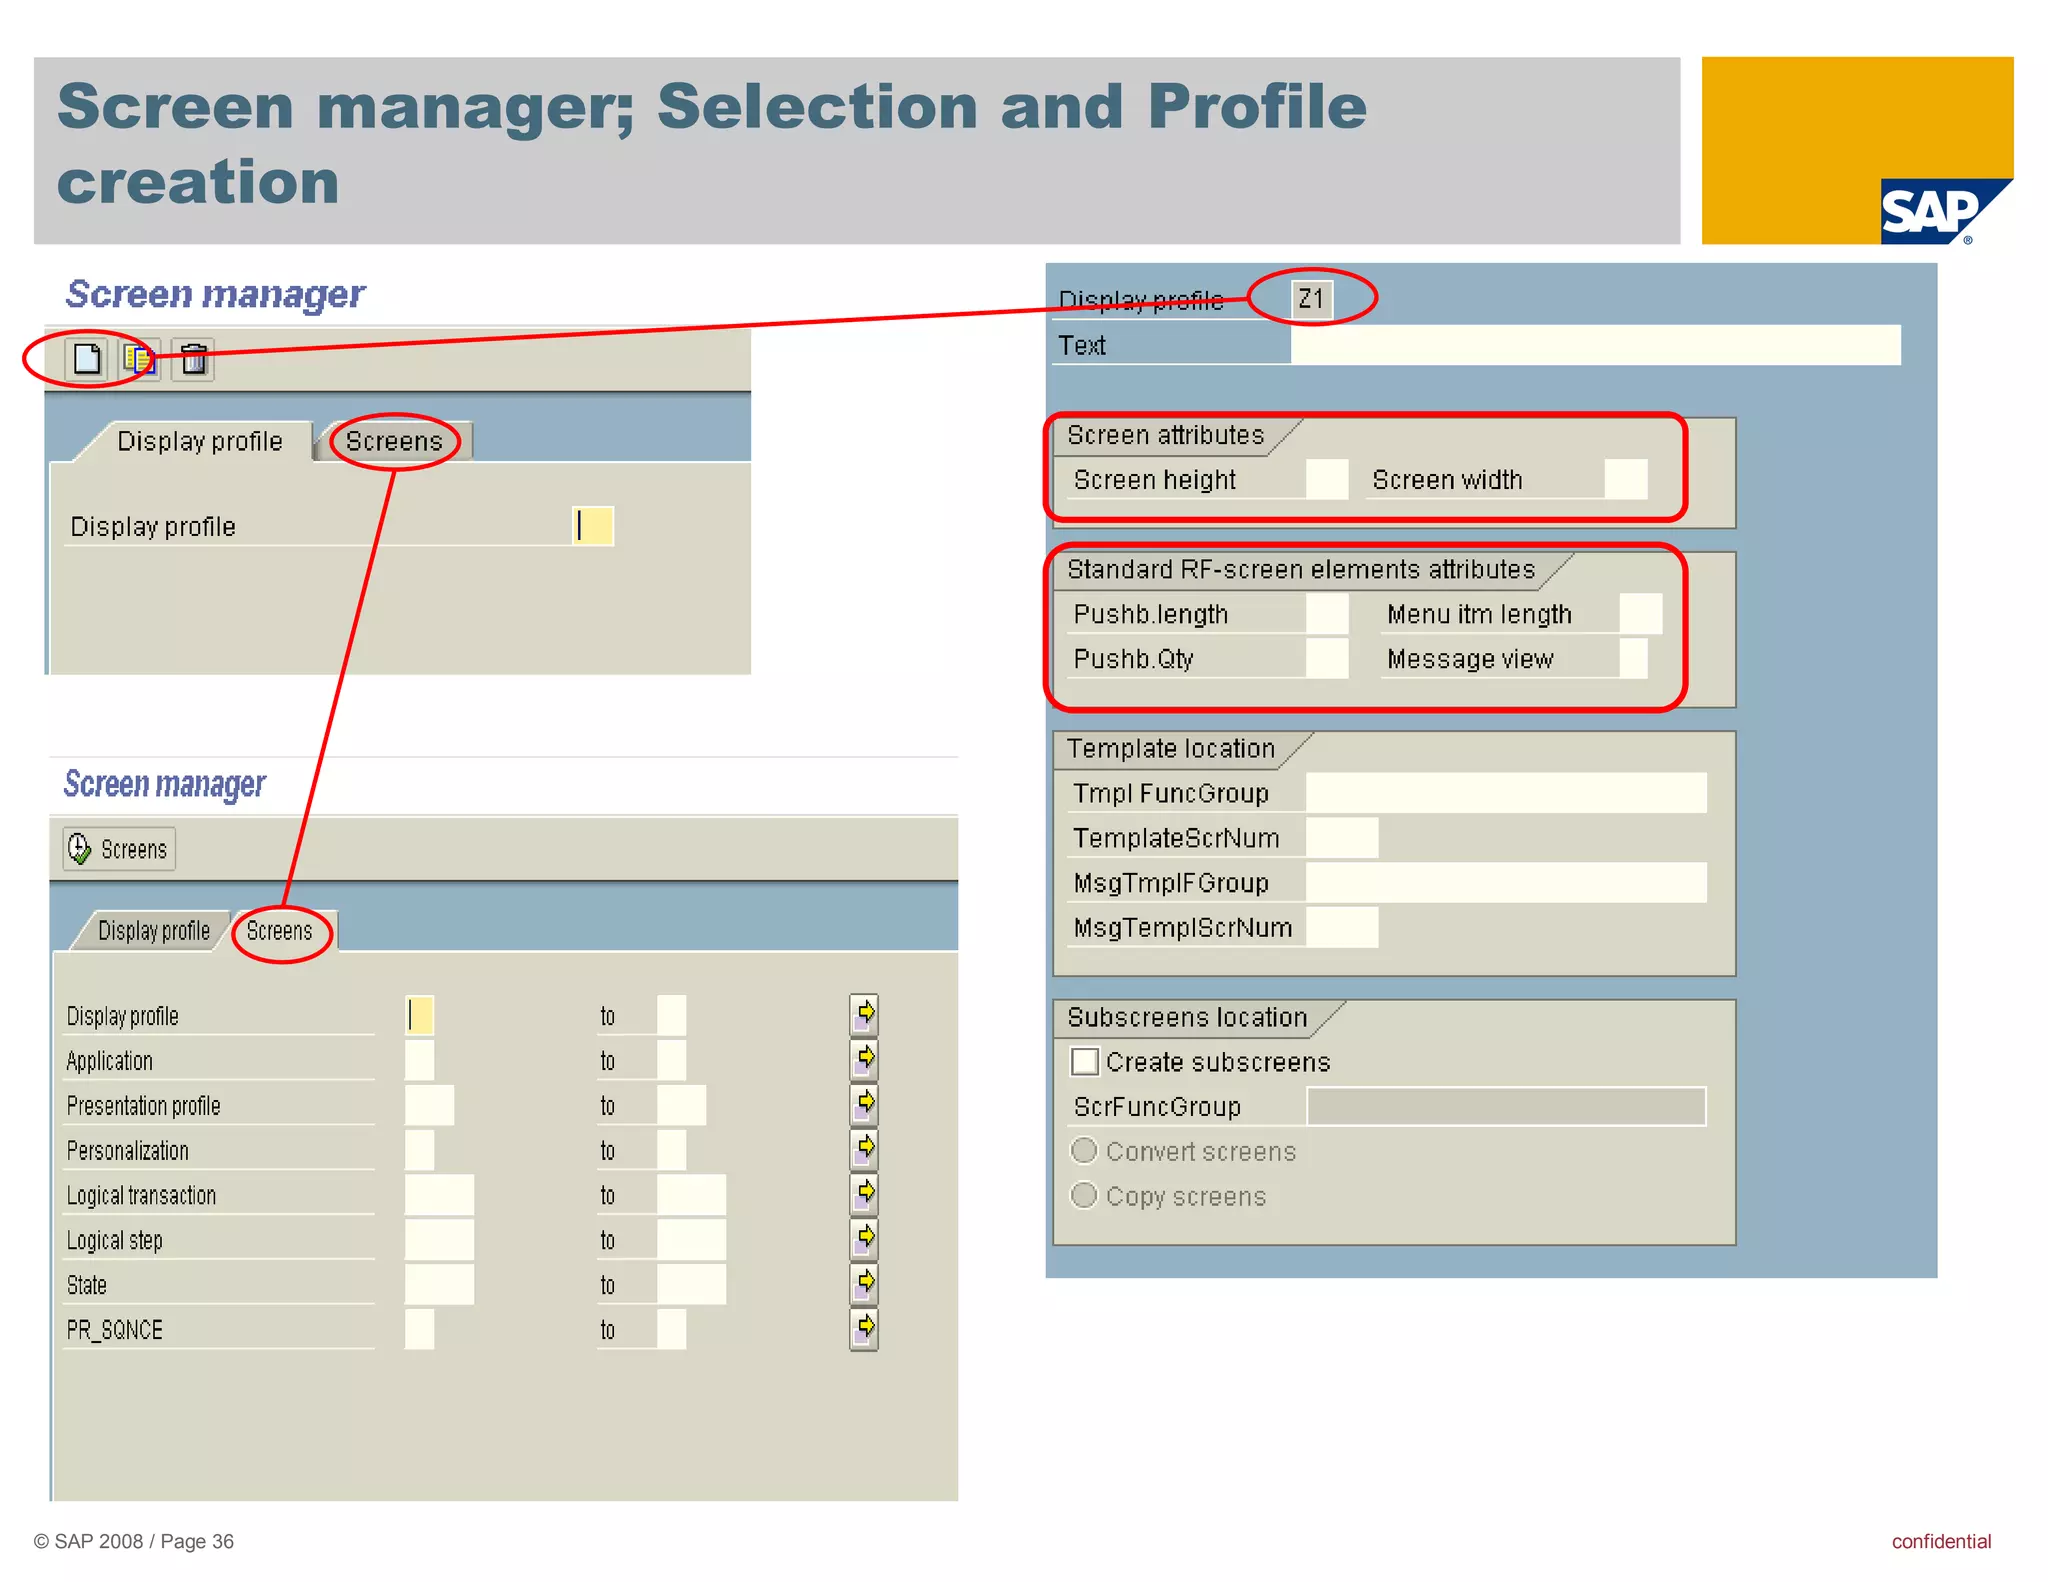
Task: Click multiple selection arrow for State row
Action: (864, 1283)
